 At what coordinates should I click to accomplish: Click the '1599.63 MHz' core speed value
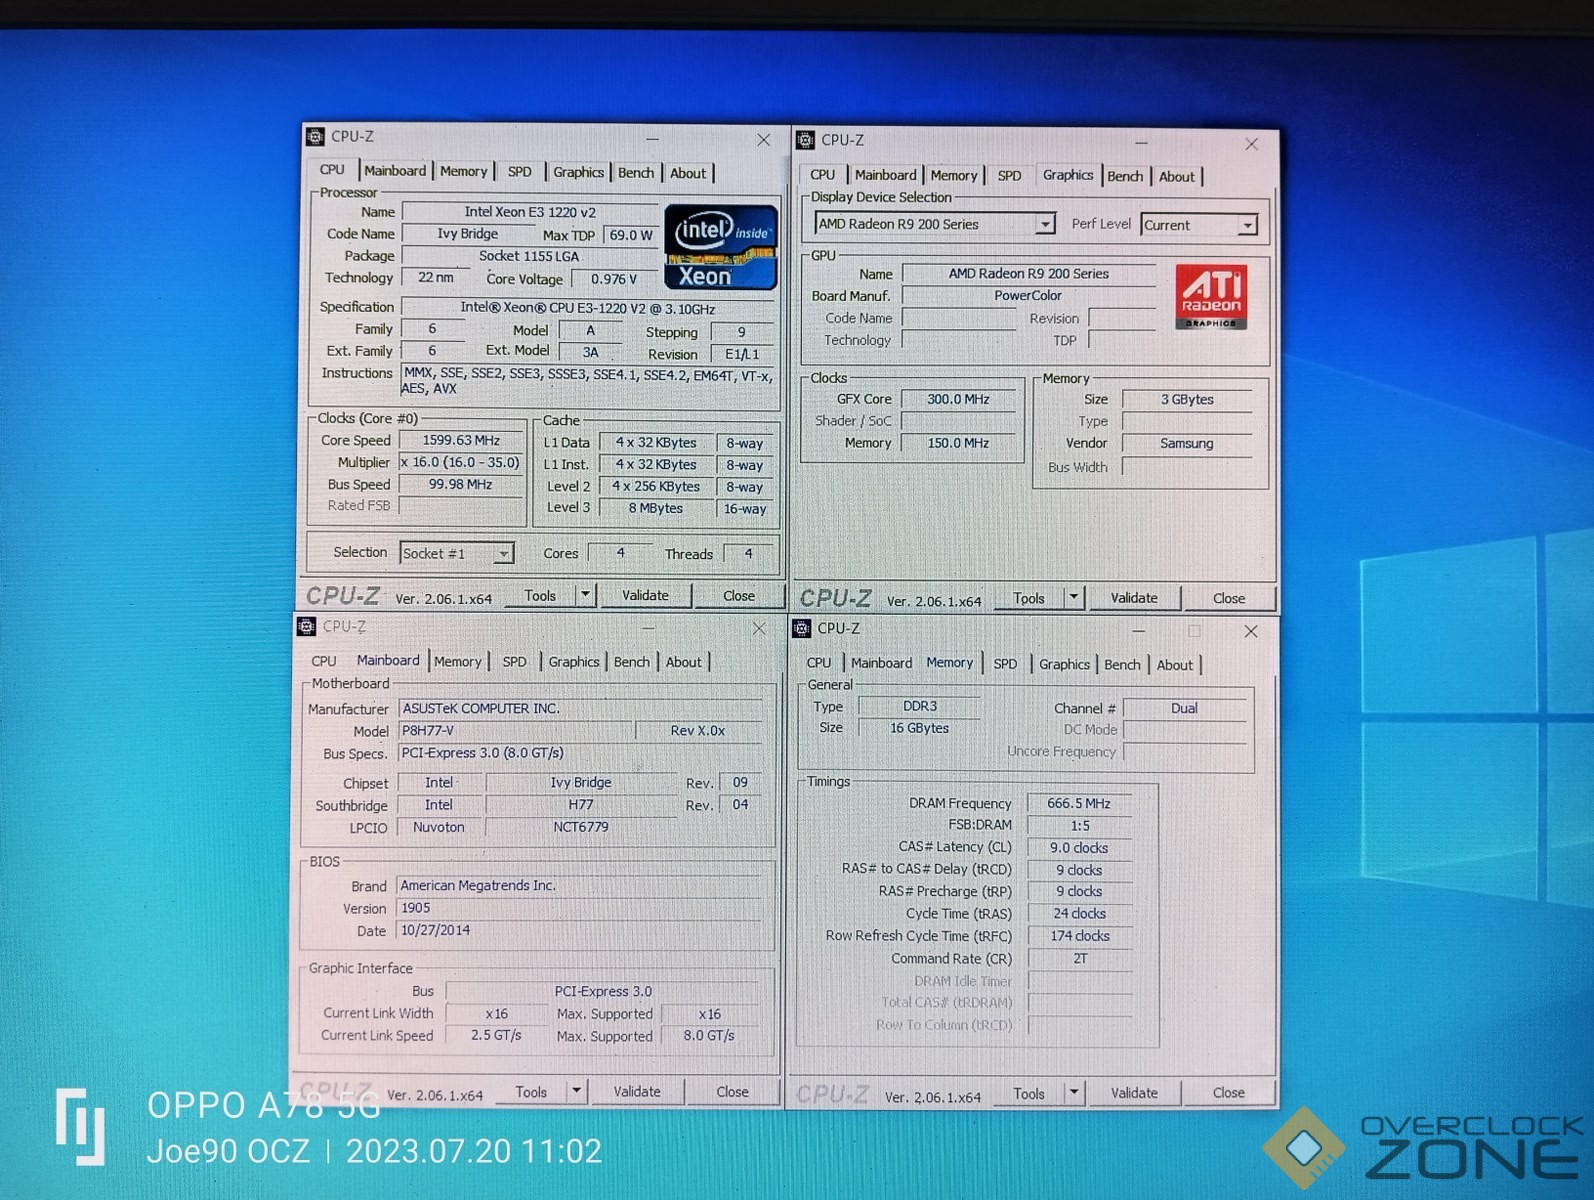pyautogui.click(x=461, y=440)
